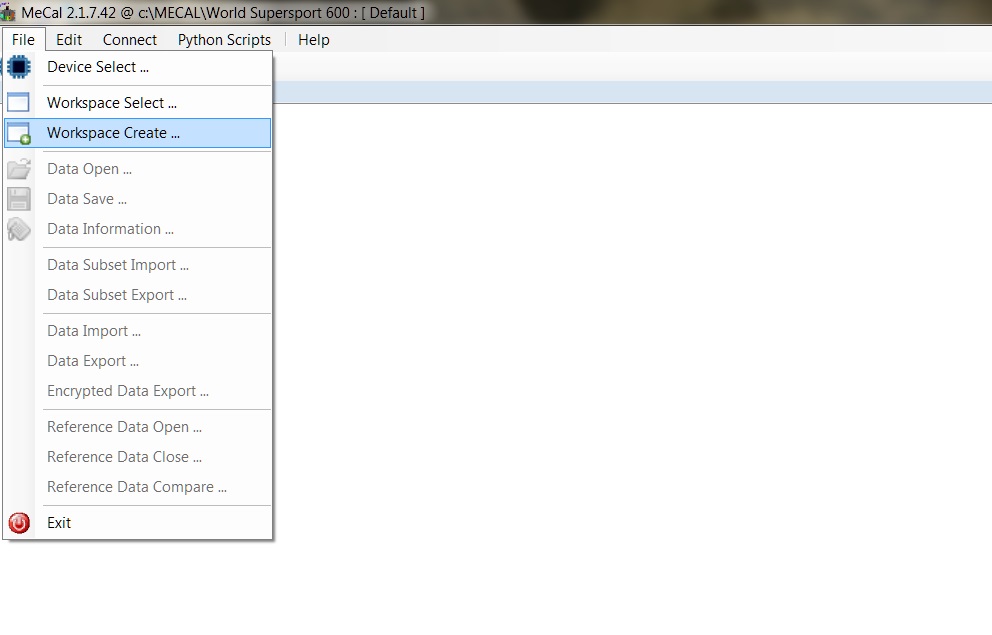Screen dimensions: 992x635
Task: Open the Help menu
Action: tap(314, 40)
